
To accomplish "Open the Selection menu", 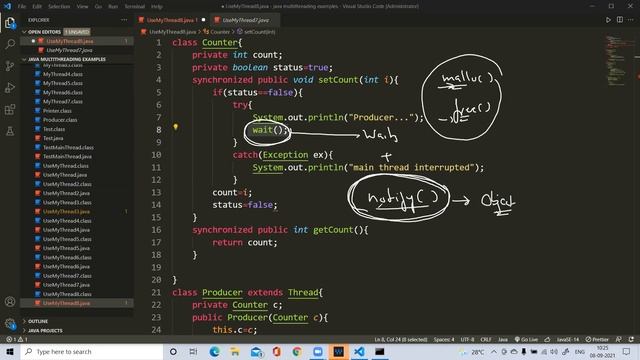I will (x=59, y=7).
